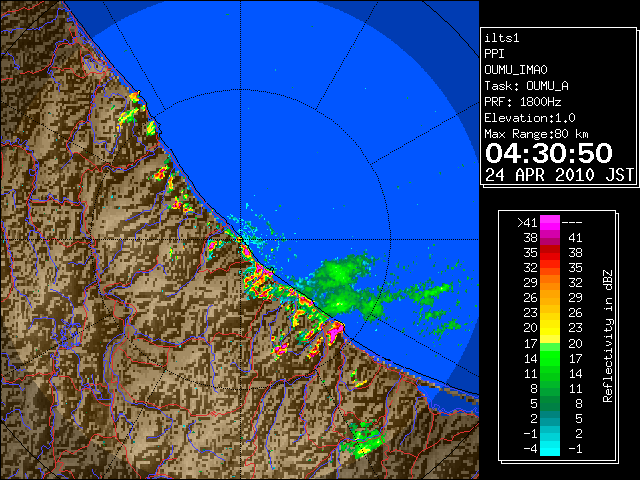
Task: Select the 'Elevation:1.0' text
Action: (x=530, y=118)
